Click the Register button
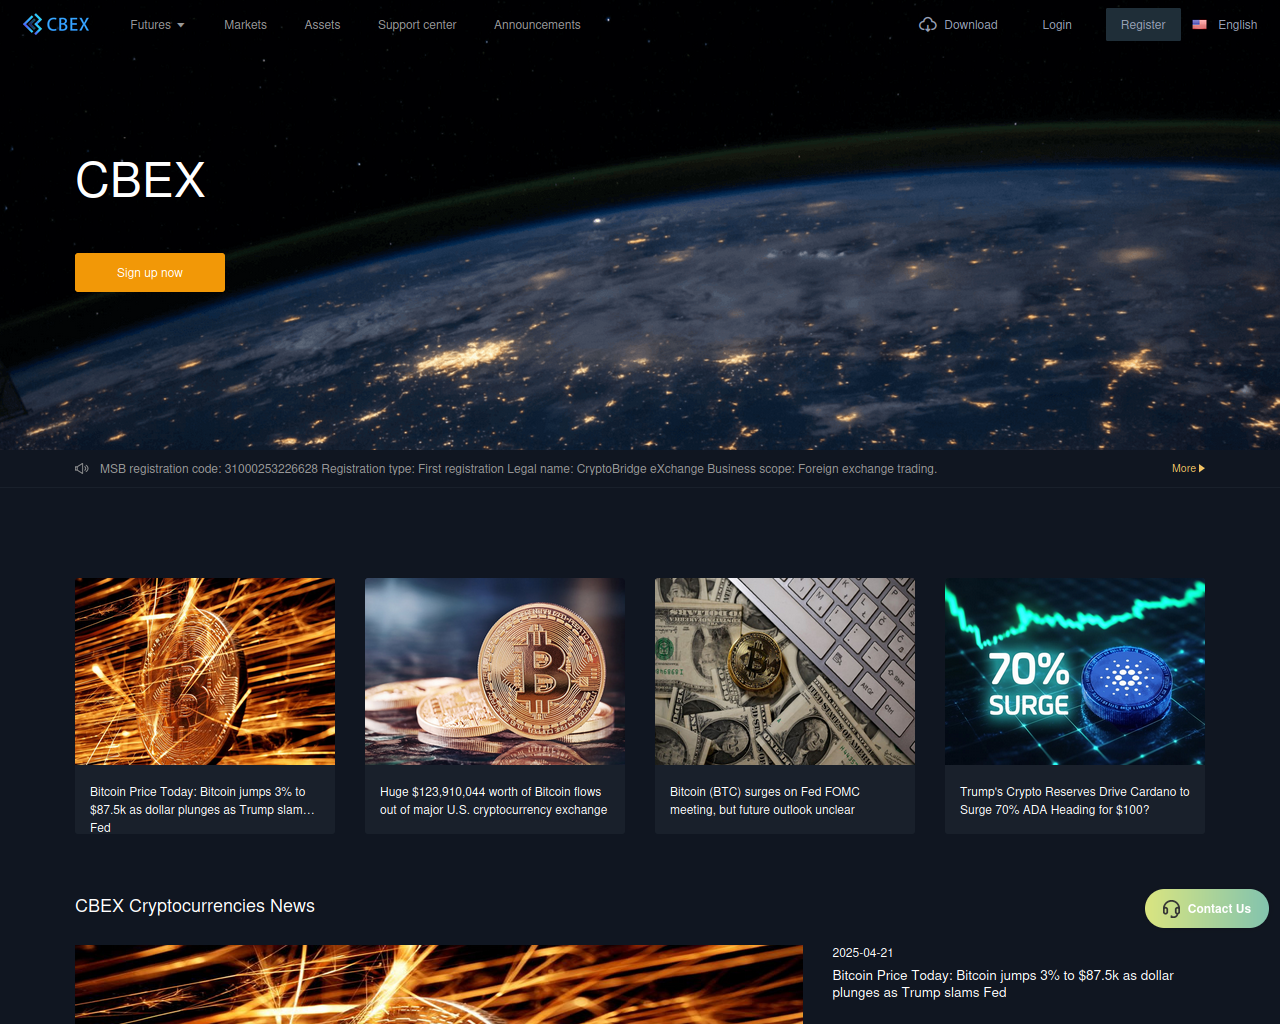1280x1024 pixels. point(1143,24)
